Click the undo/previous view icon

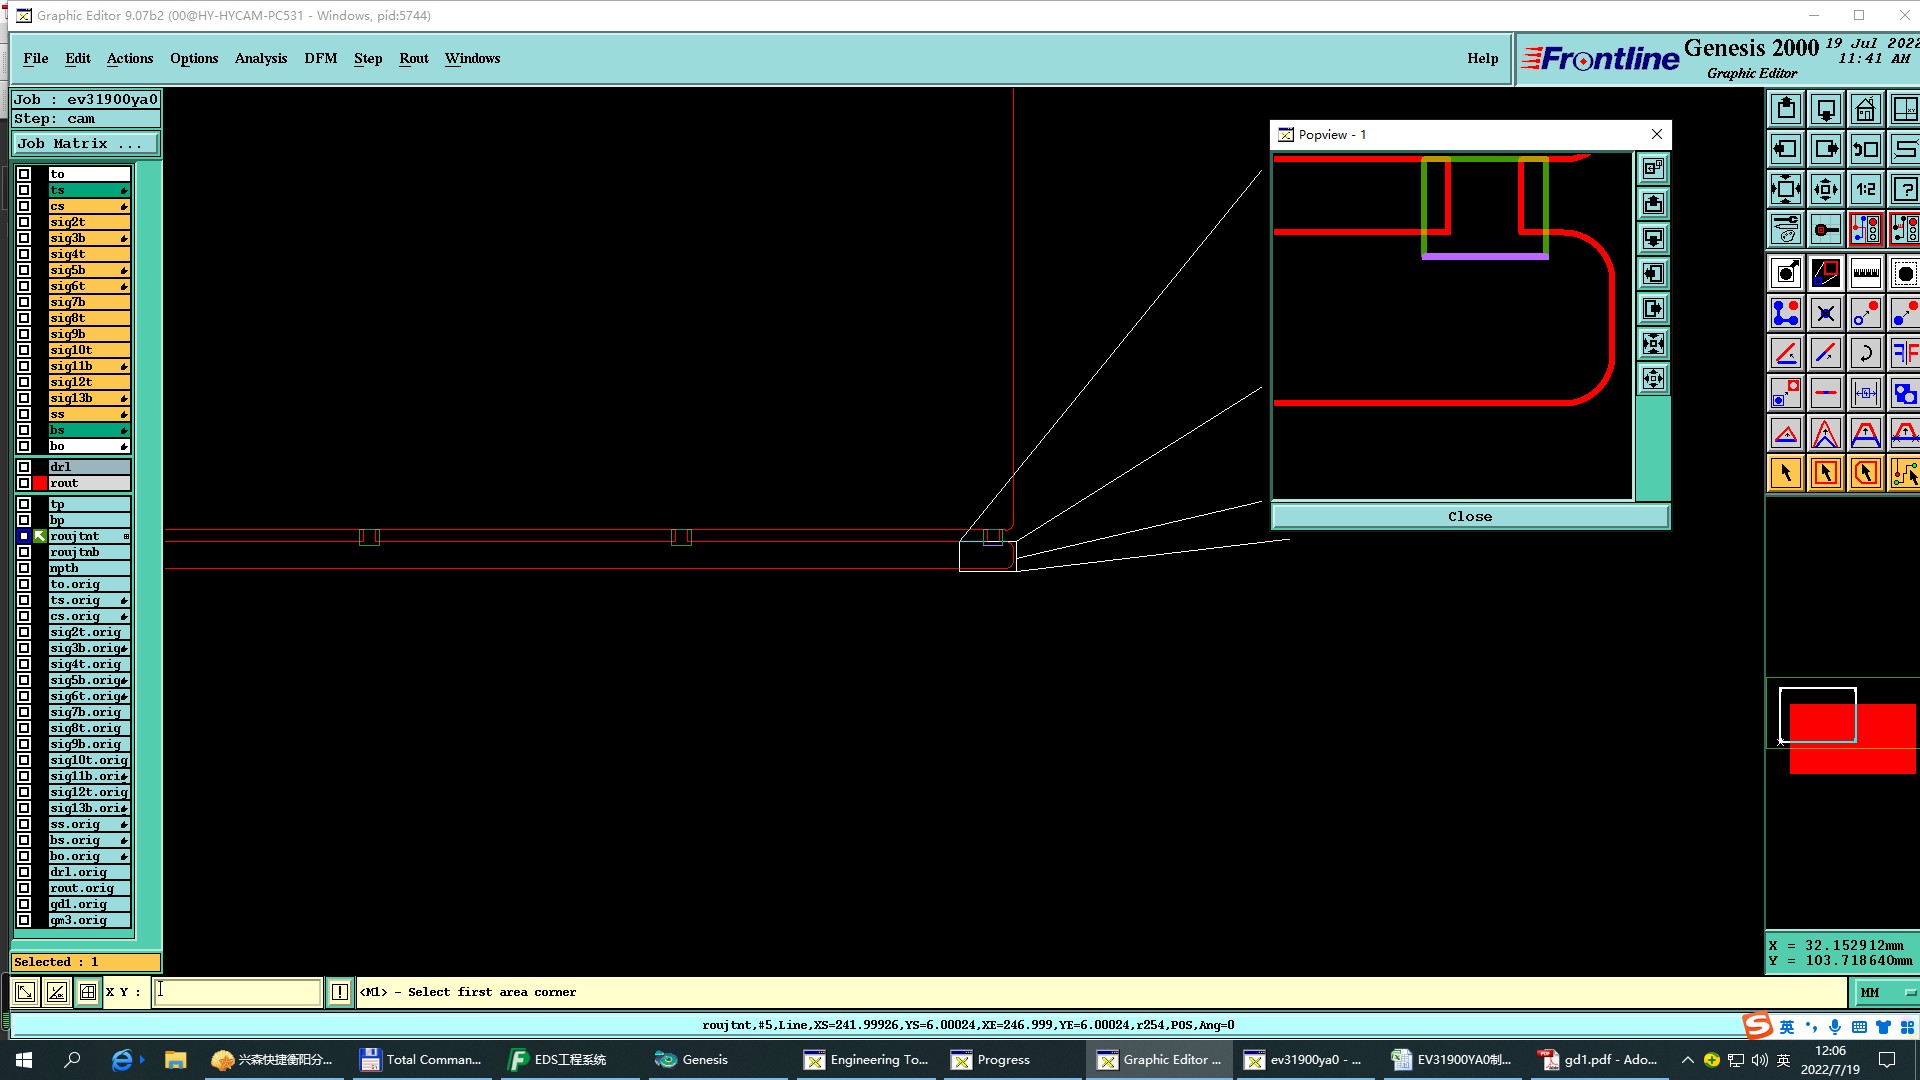coord(1865,149)
